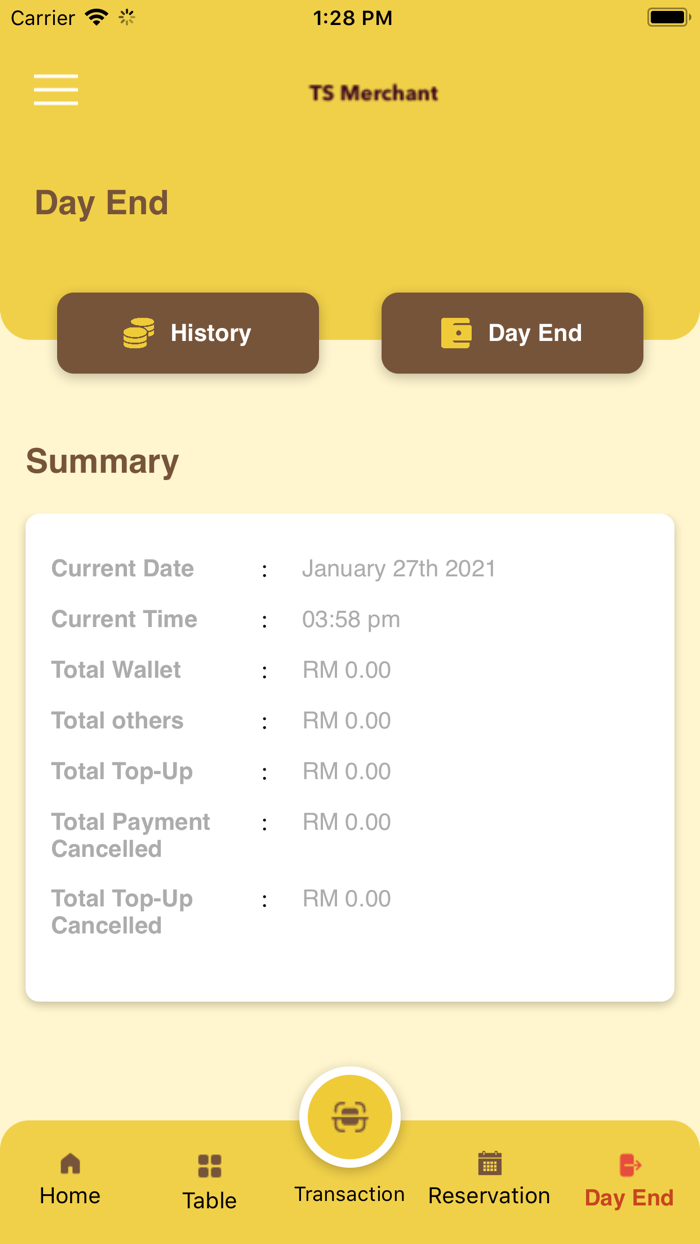Tap the TS Merchant title
700x1244 pixels.
click(x=373, y=93)
